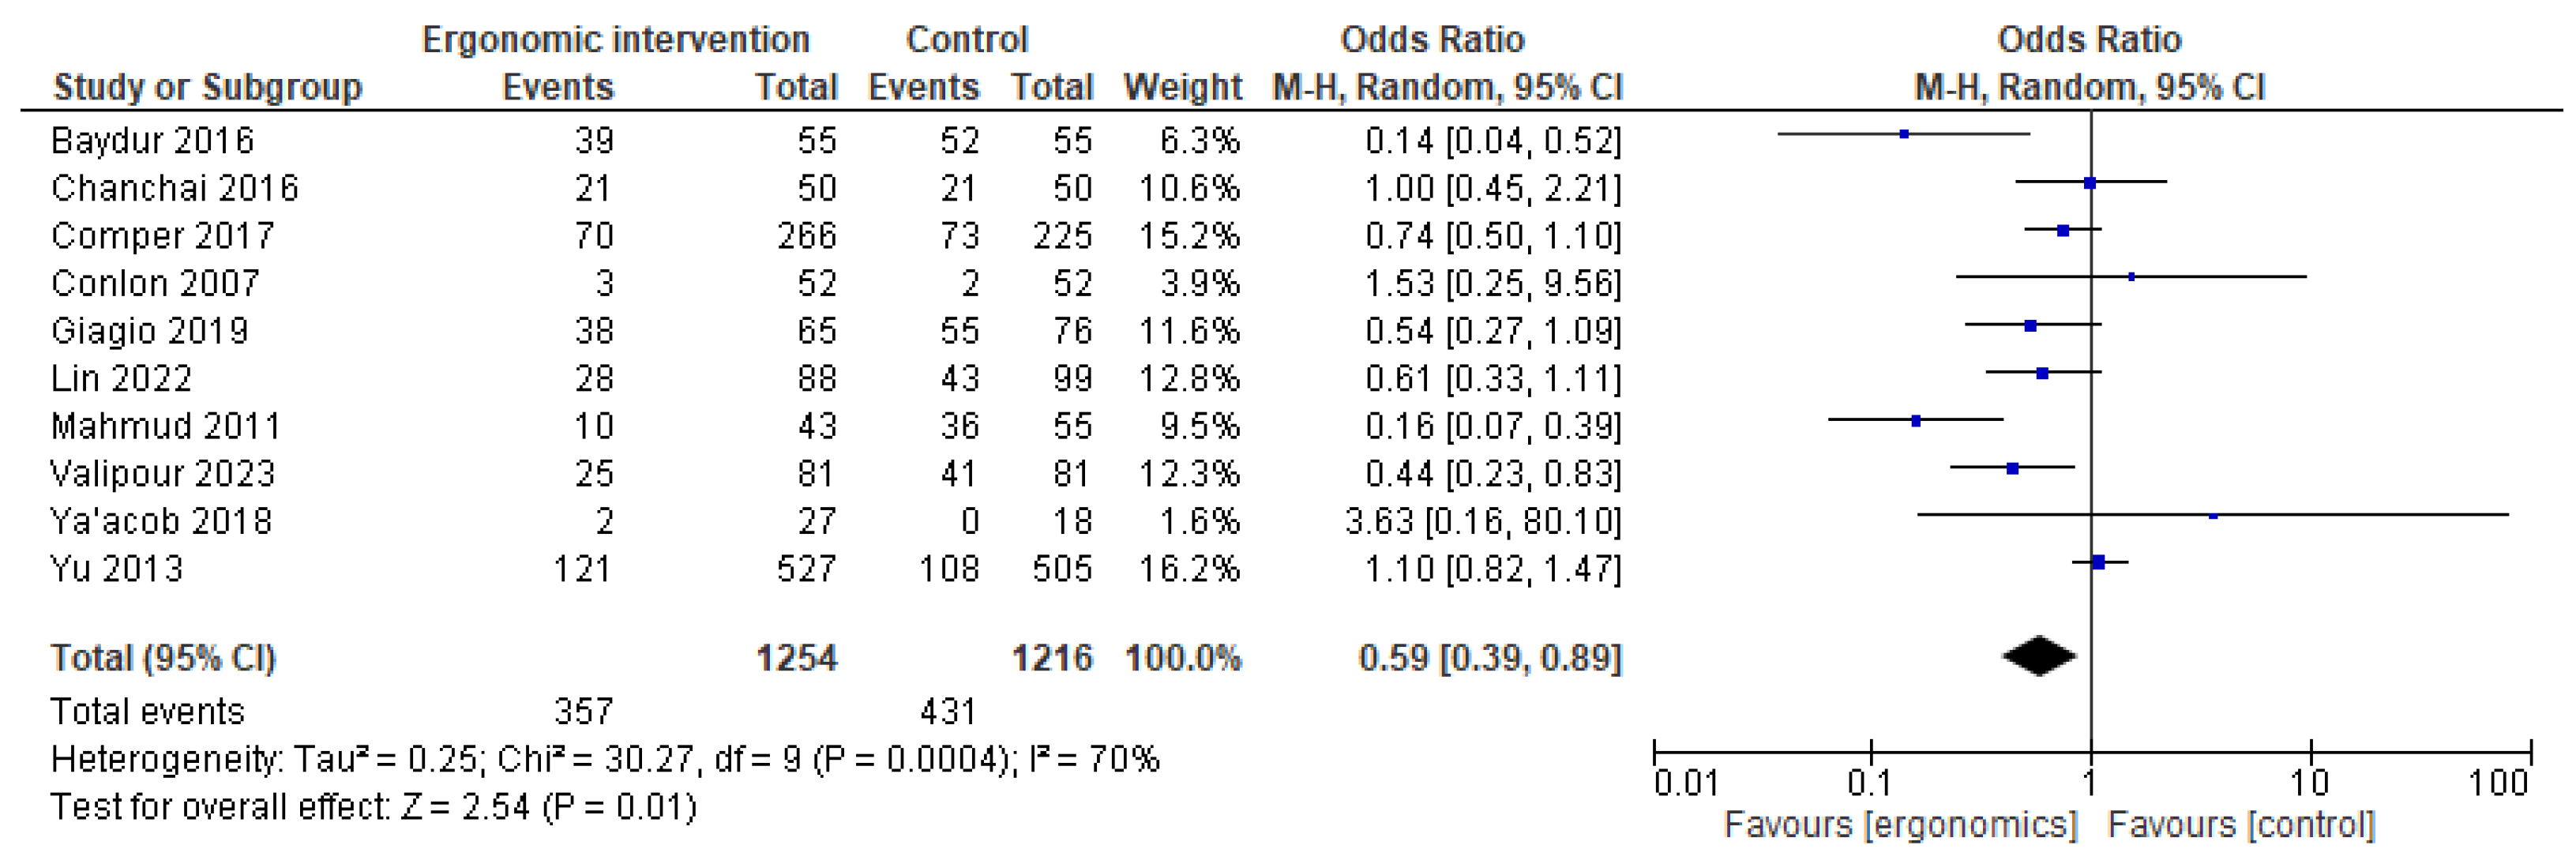Click the "Favours [ergonomics]" axis label
Viewport: 2576px width, 864px height.
1900,825
